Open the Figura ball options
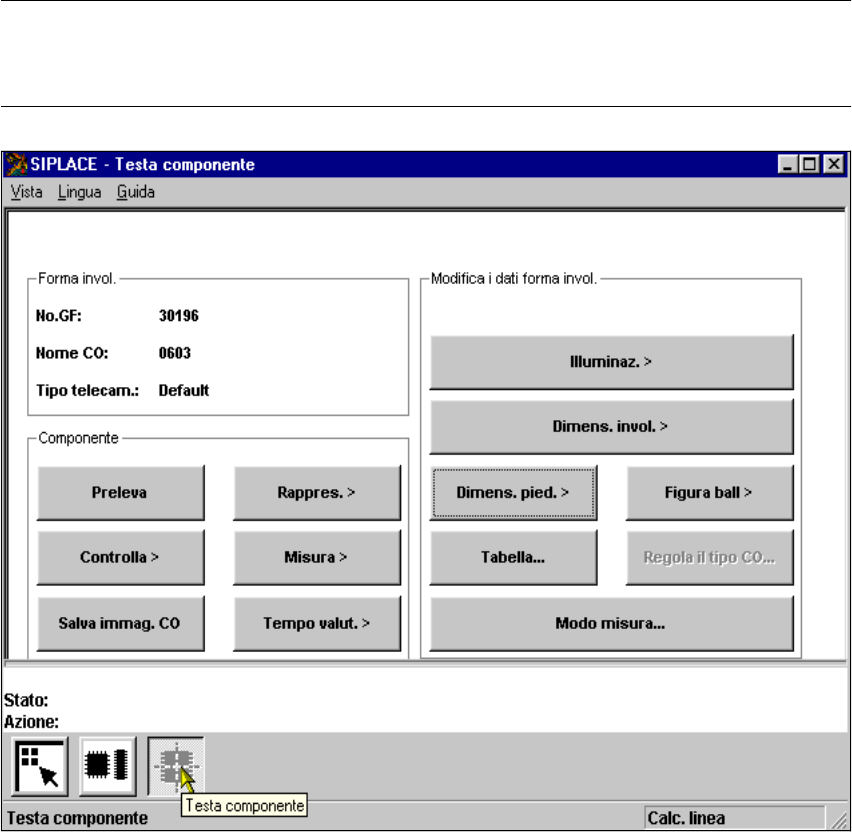852x832 pixels. point(709,492)
